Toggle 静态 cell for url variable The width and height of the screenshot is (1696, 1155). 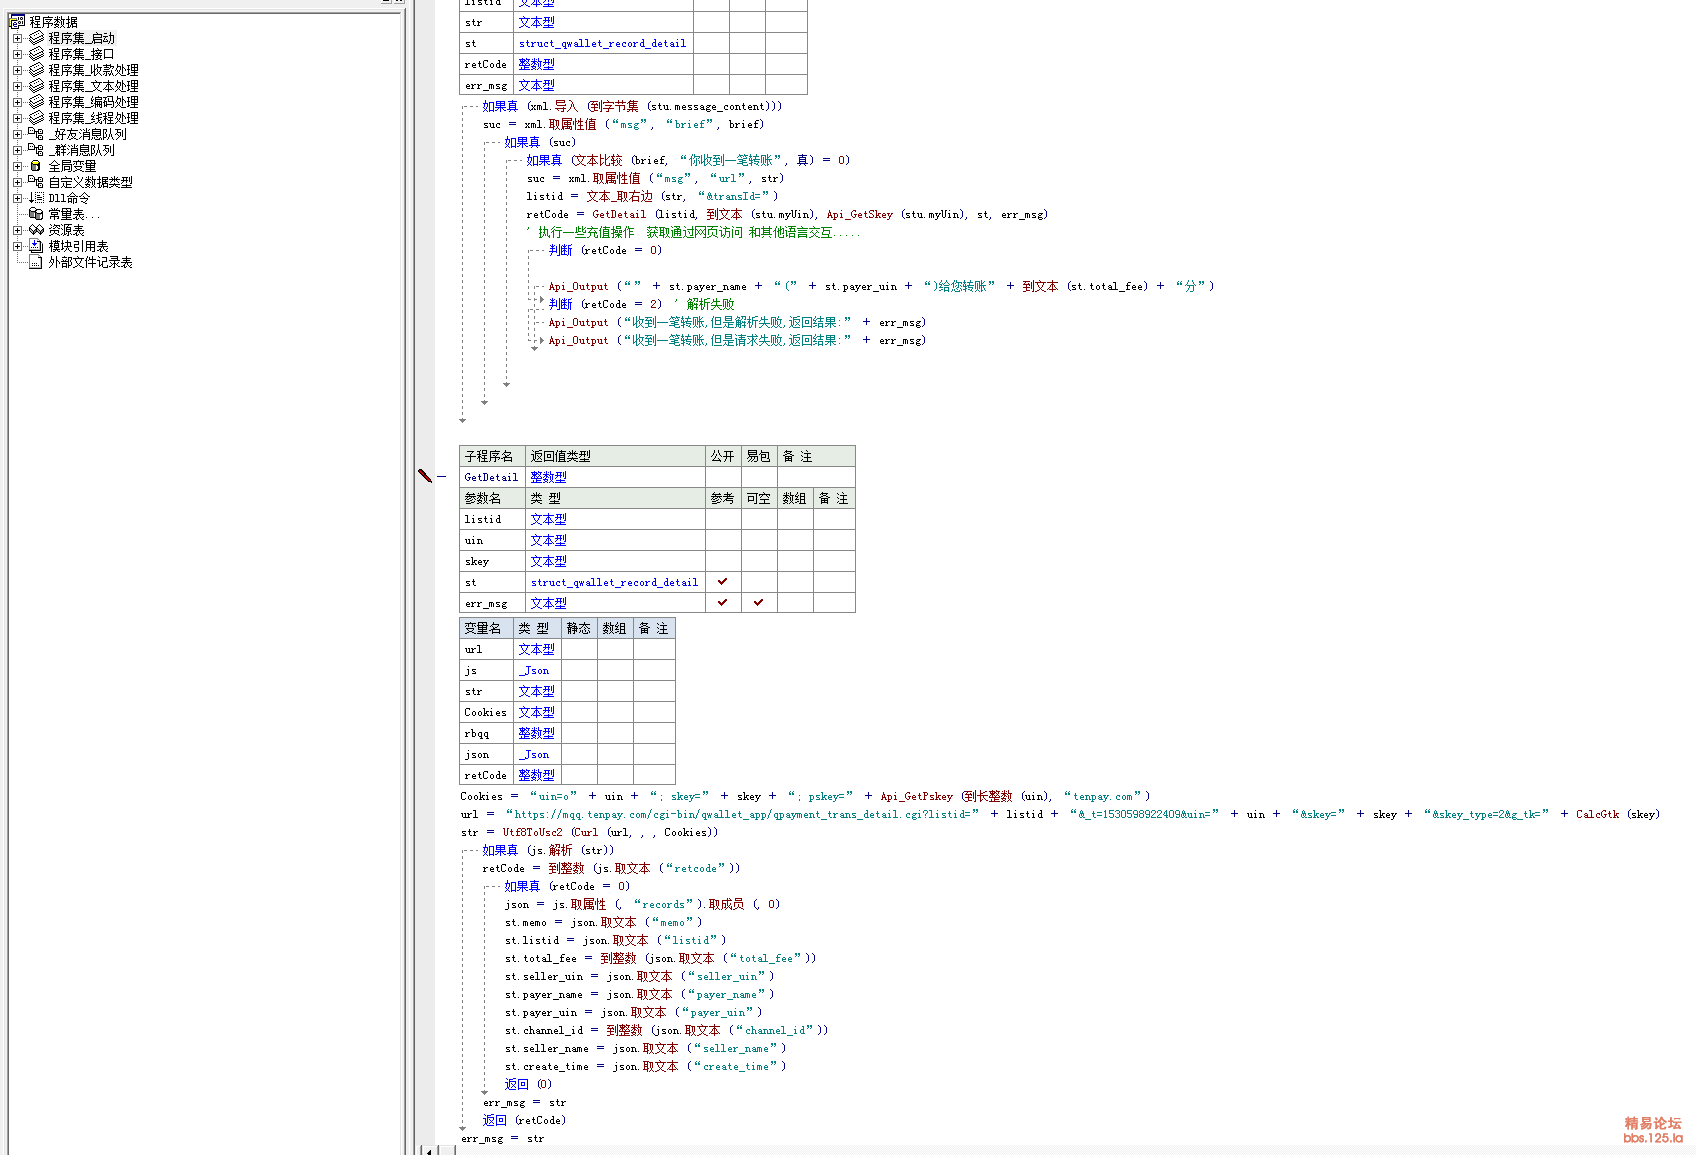coord(579,649)
